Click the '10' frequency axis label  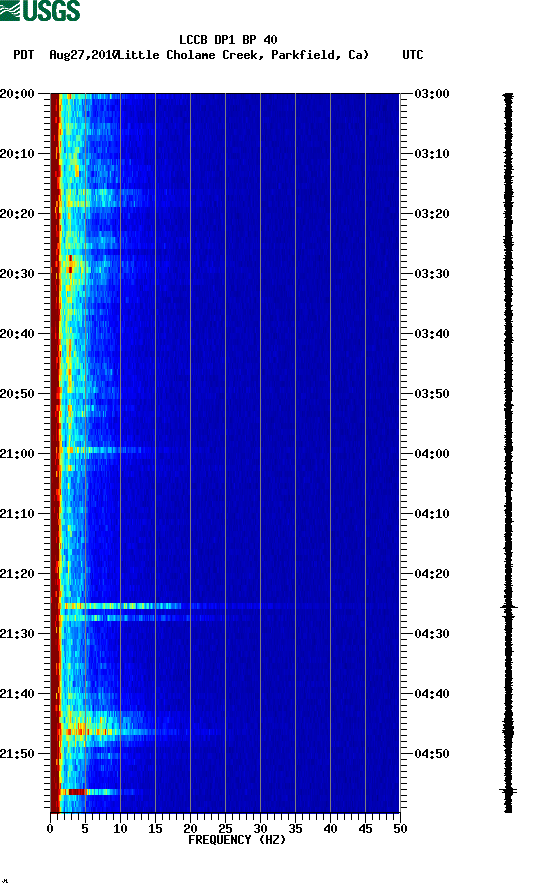120,829
